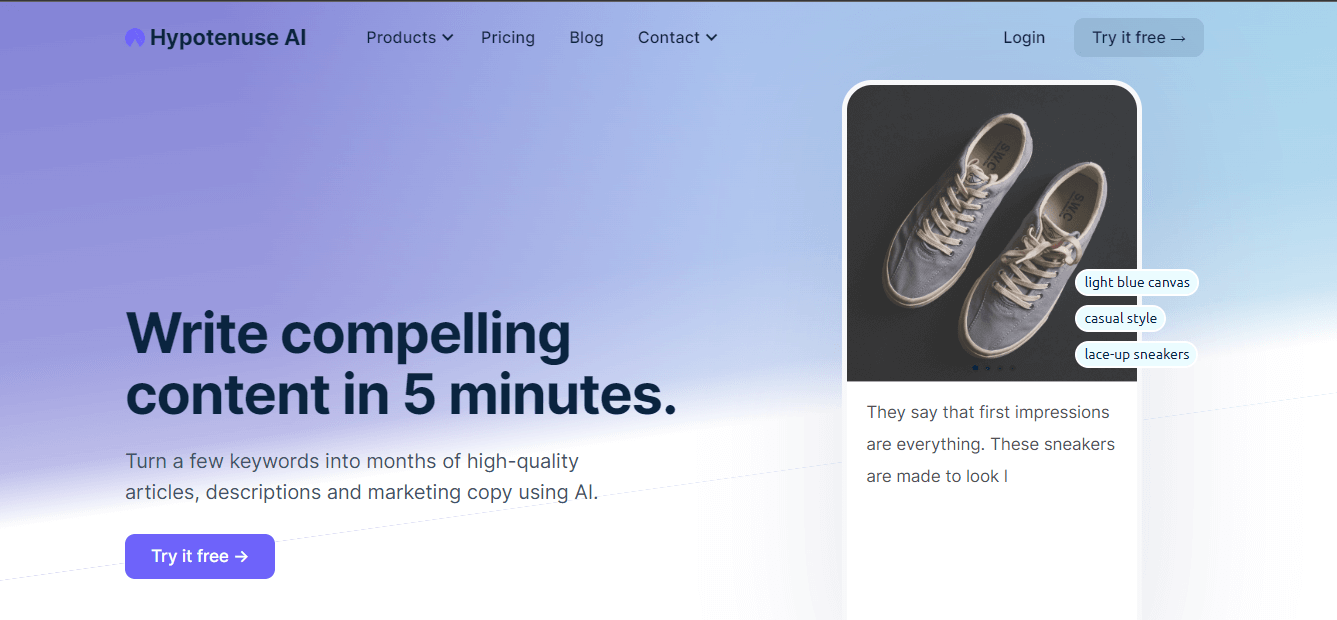Click the arrow in the navigation Try it free button

point(1178,38)
